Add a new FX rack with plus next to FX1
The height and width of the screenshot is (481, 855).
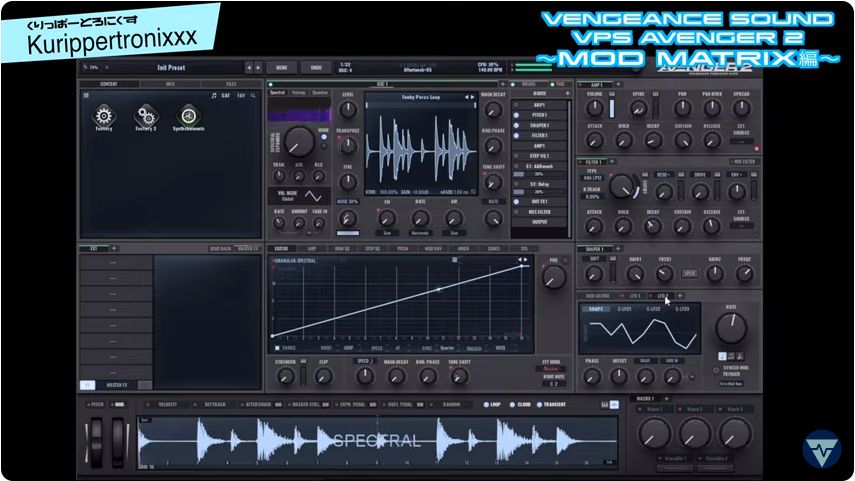[x=114, y=248]
